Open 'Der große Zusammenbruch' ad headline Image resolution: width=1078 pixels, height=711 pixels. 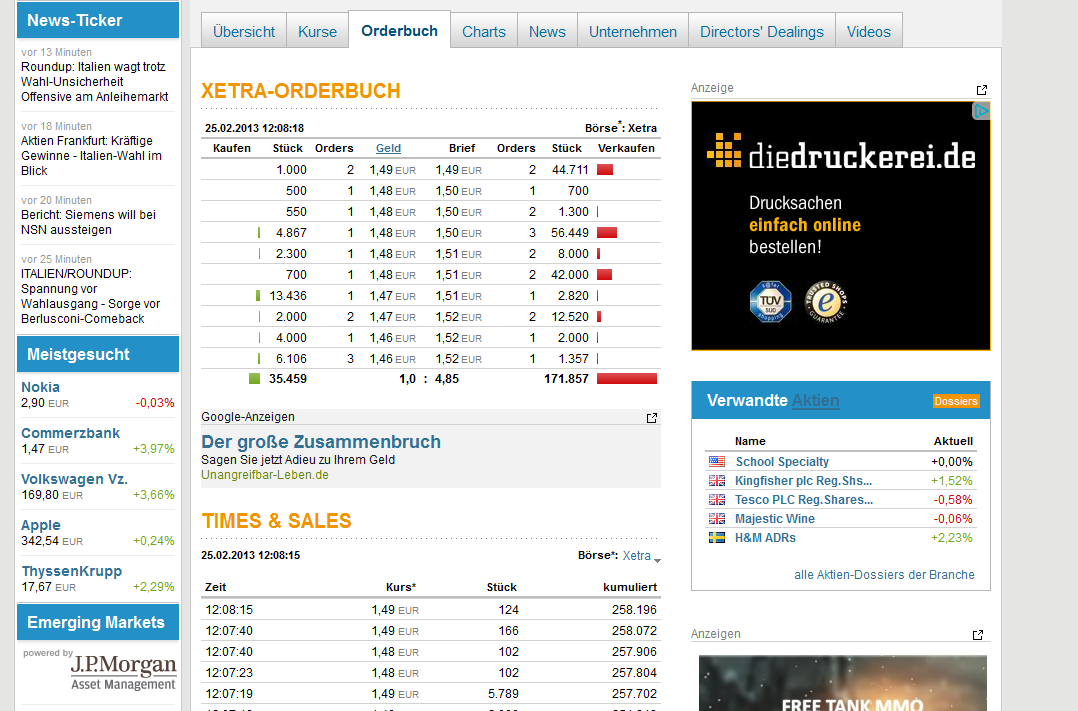(x=321, y=442)
